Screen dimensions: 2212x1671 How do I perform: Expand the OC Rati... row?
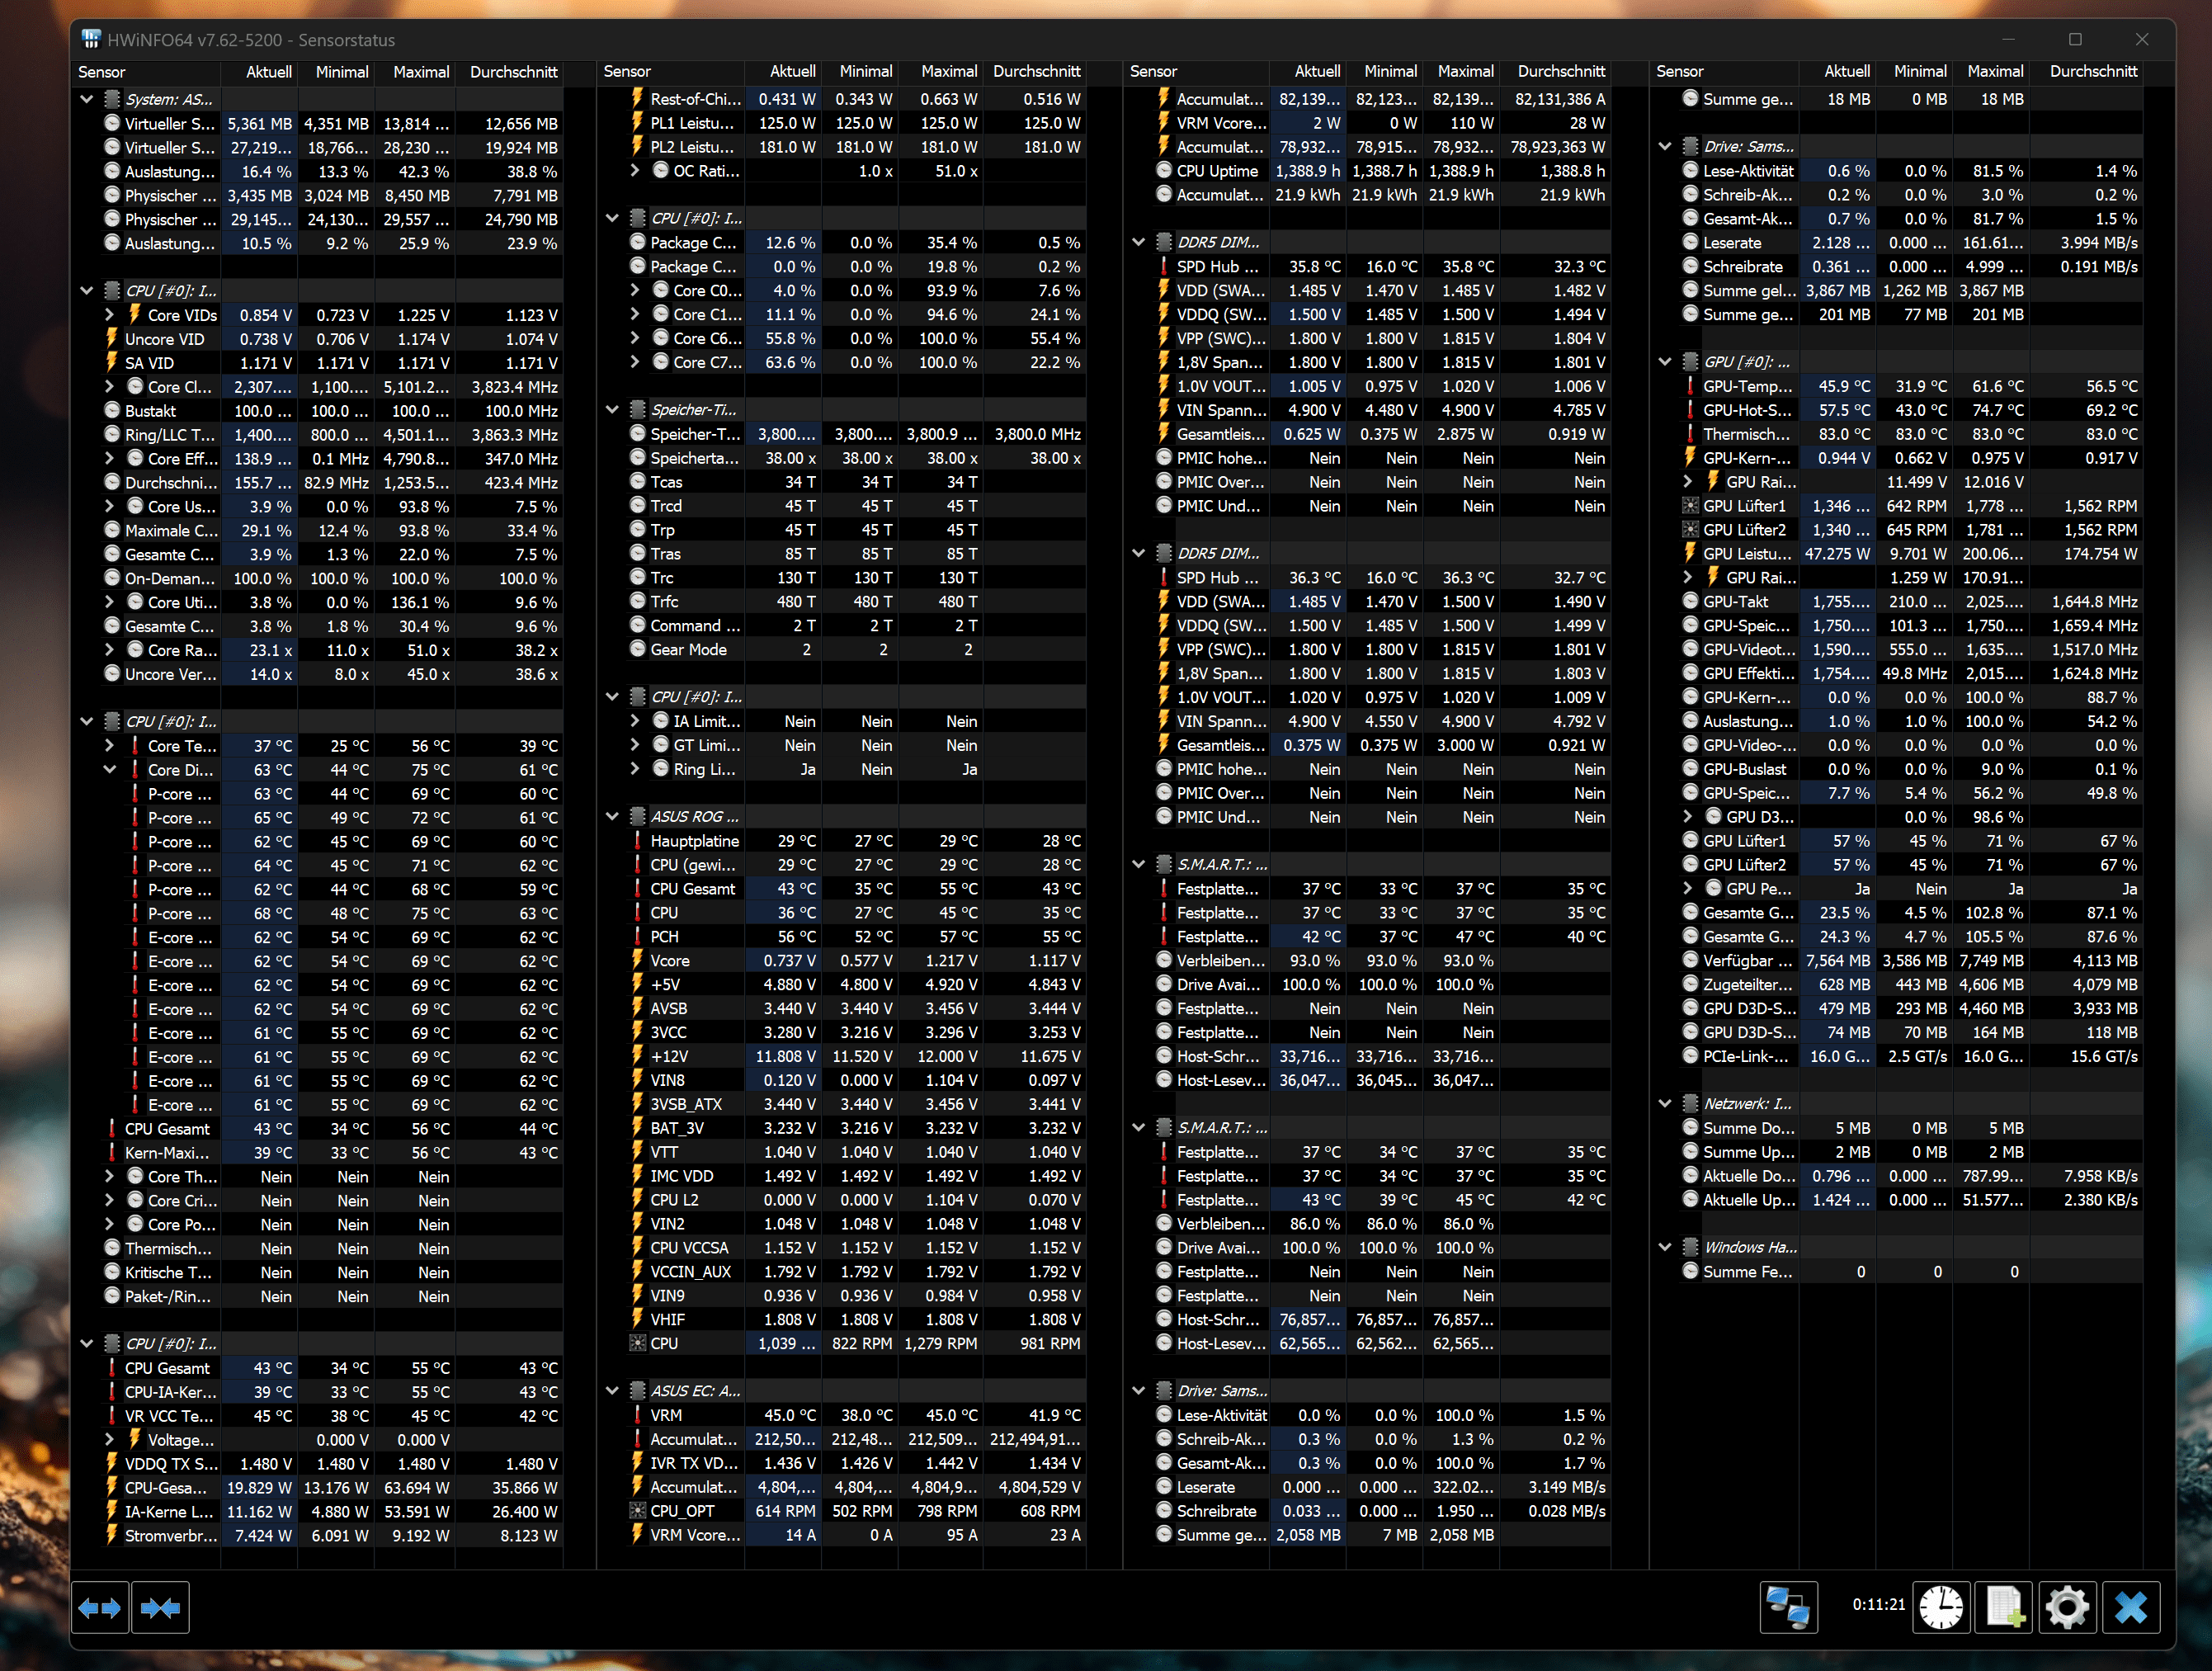[x=636, y=170]
